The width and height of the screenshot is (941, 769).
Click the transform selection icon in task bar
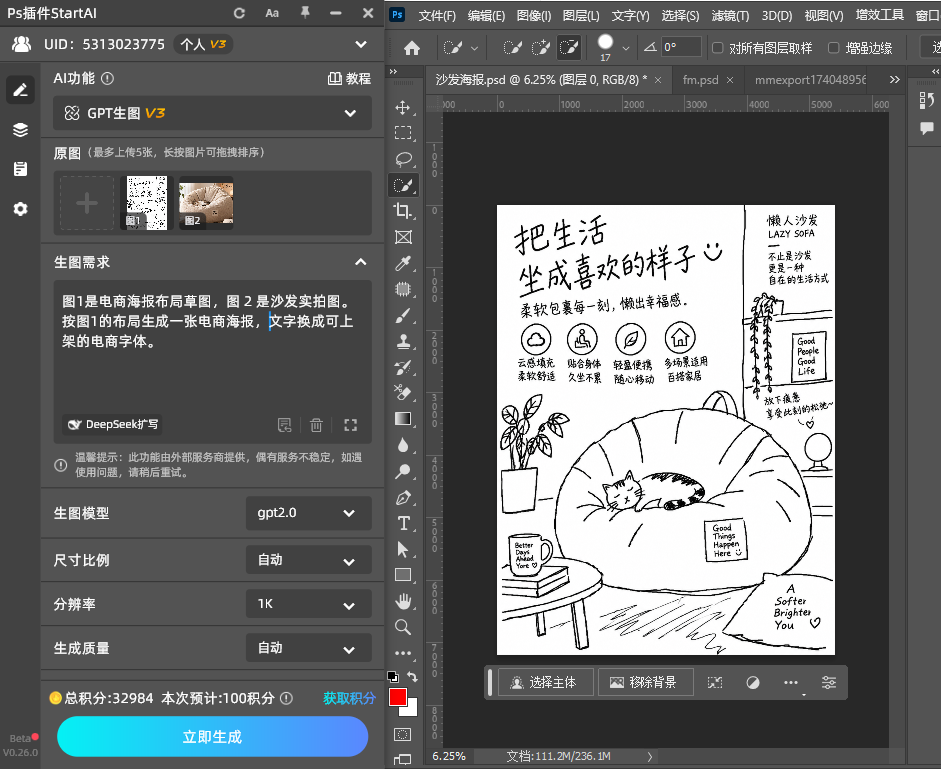coord(715,683)
